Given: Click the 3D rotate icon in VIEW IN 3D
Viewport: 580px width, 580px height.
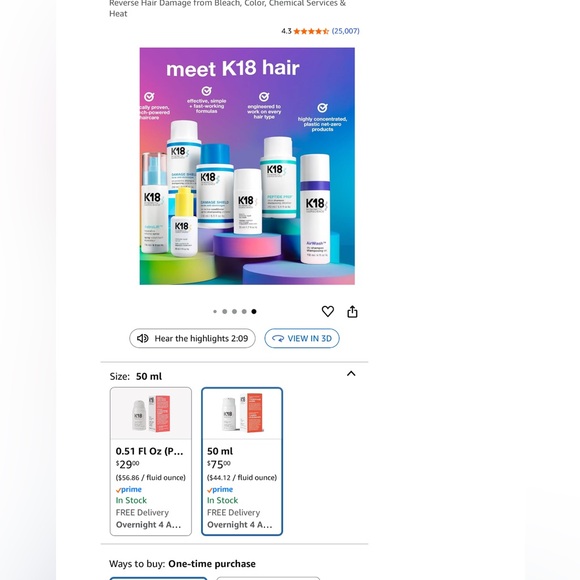Looking at the screenshot, I should tap(278, 338).
